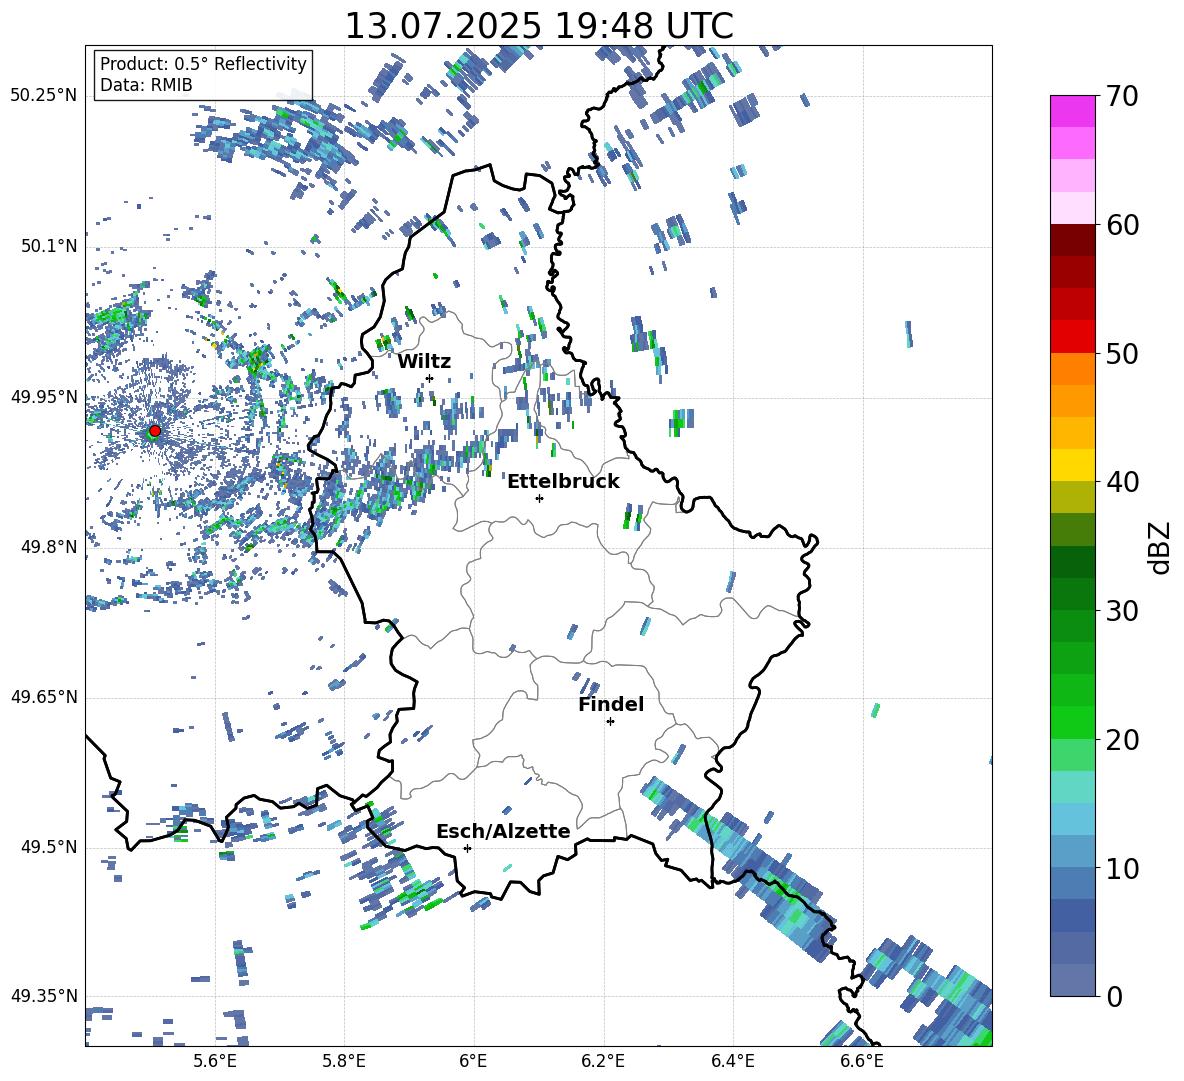Click the 49.8°N latitude label
Screen dimensions: 1184x1081
point(49,547)
